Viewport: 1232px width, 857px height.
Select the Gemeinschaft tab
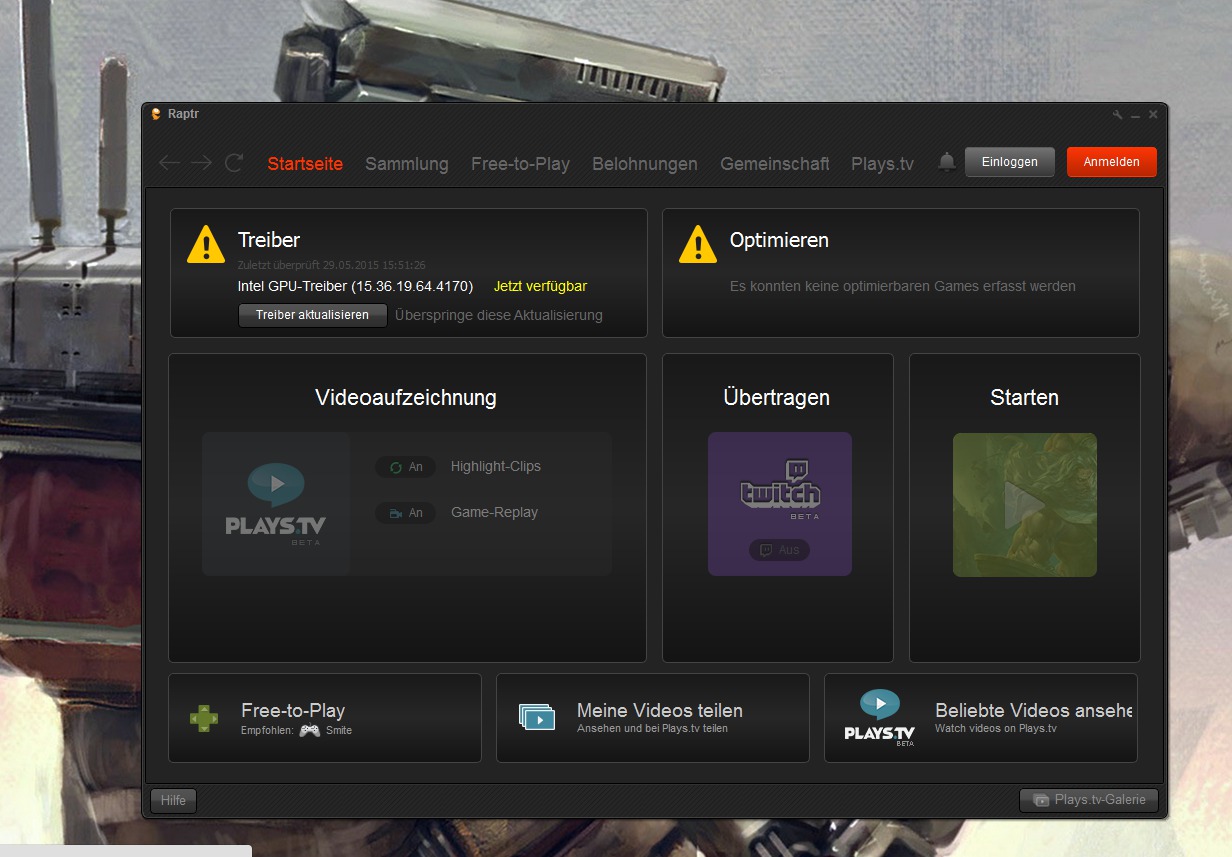(x=775, y=164)
